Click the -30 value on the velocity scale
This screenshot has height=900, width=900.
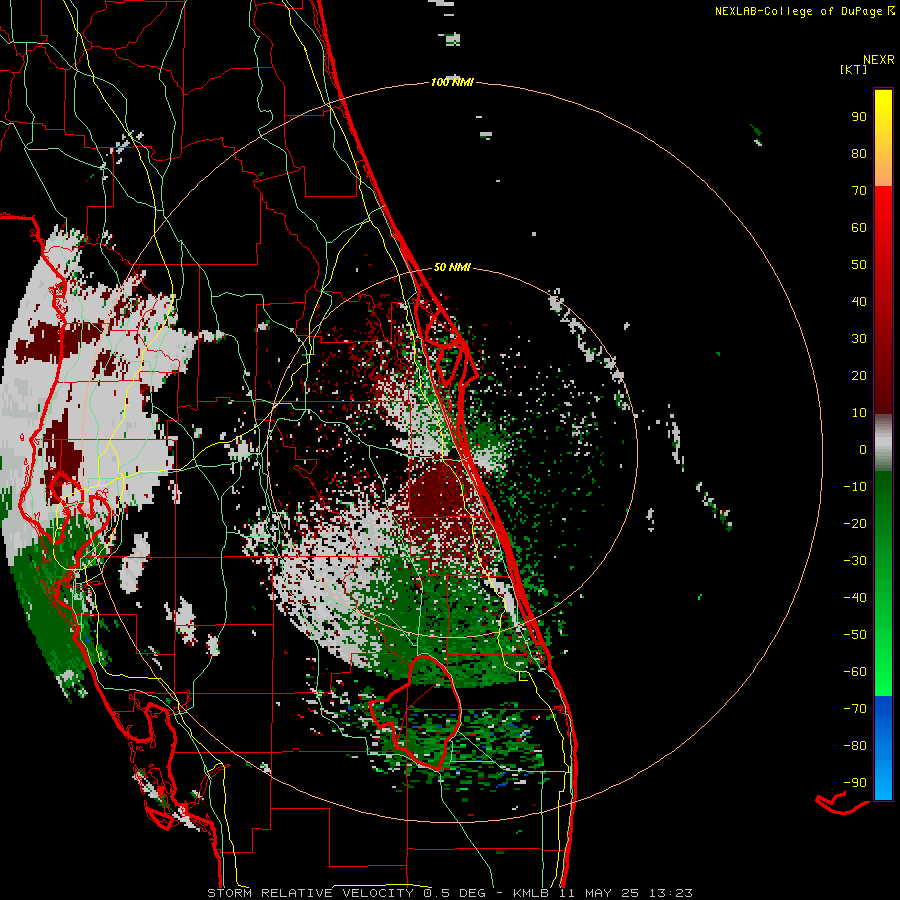[855, 561]
